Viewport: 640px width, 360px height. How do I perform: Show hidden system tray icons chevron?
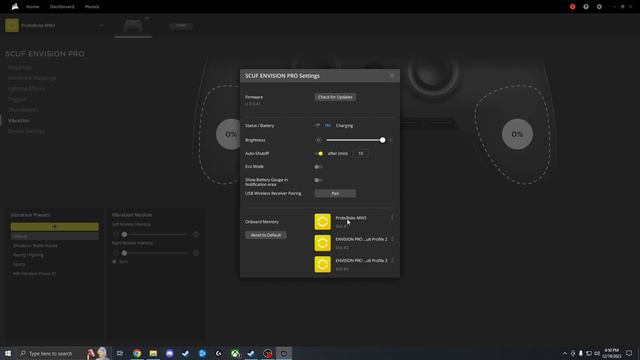click(x=565, y=353)
